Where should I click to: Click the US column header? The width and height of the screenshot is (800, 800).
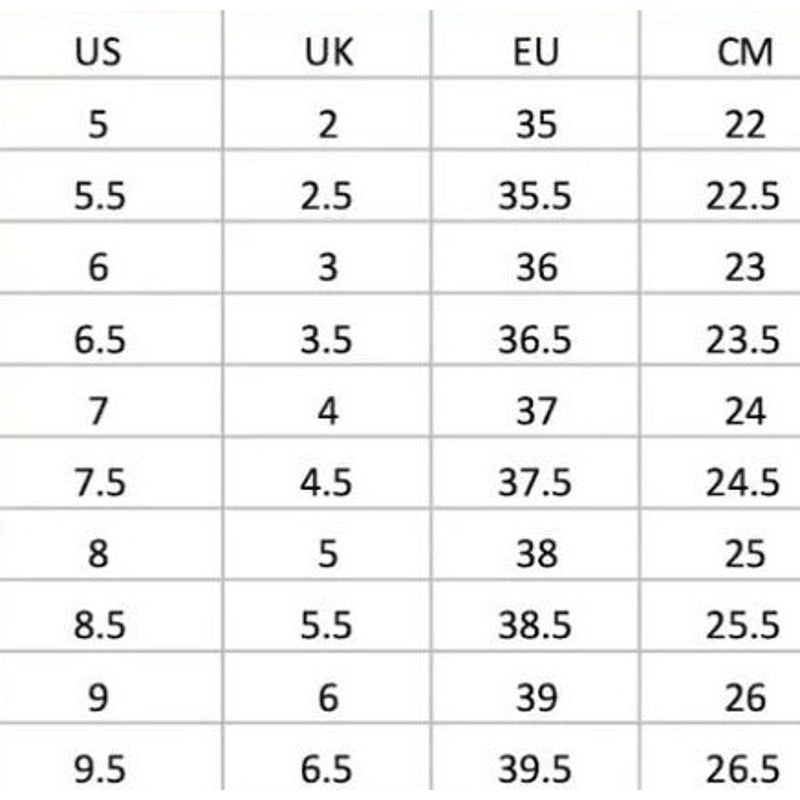click(x=98, y=53)
